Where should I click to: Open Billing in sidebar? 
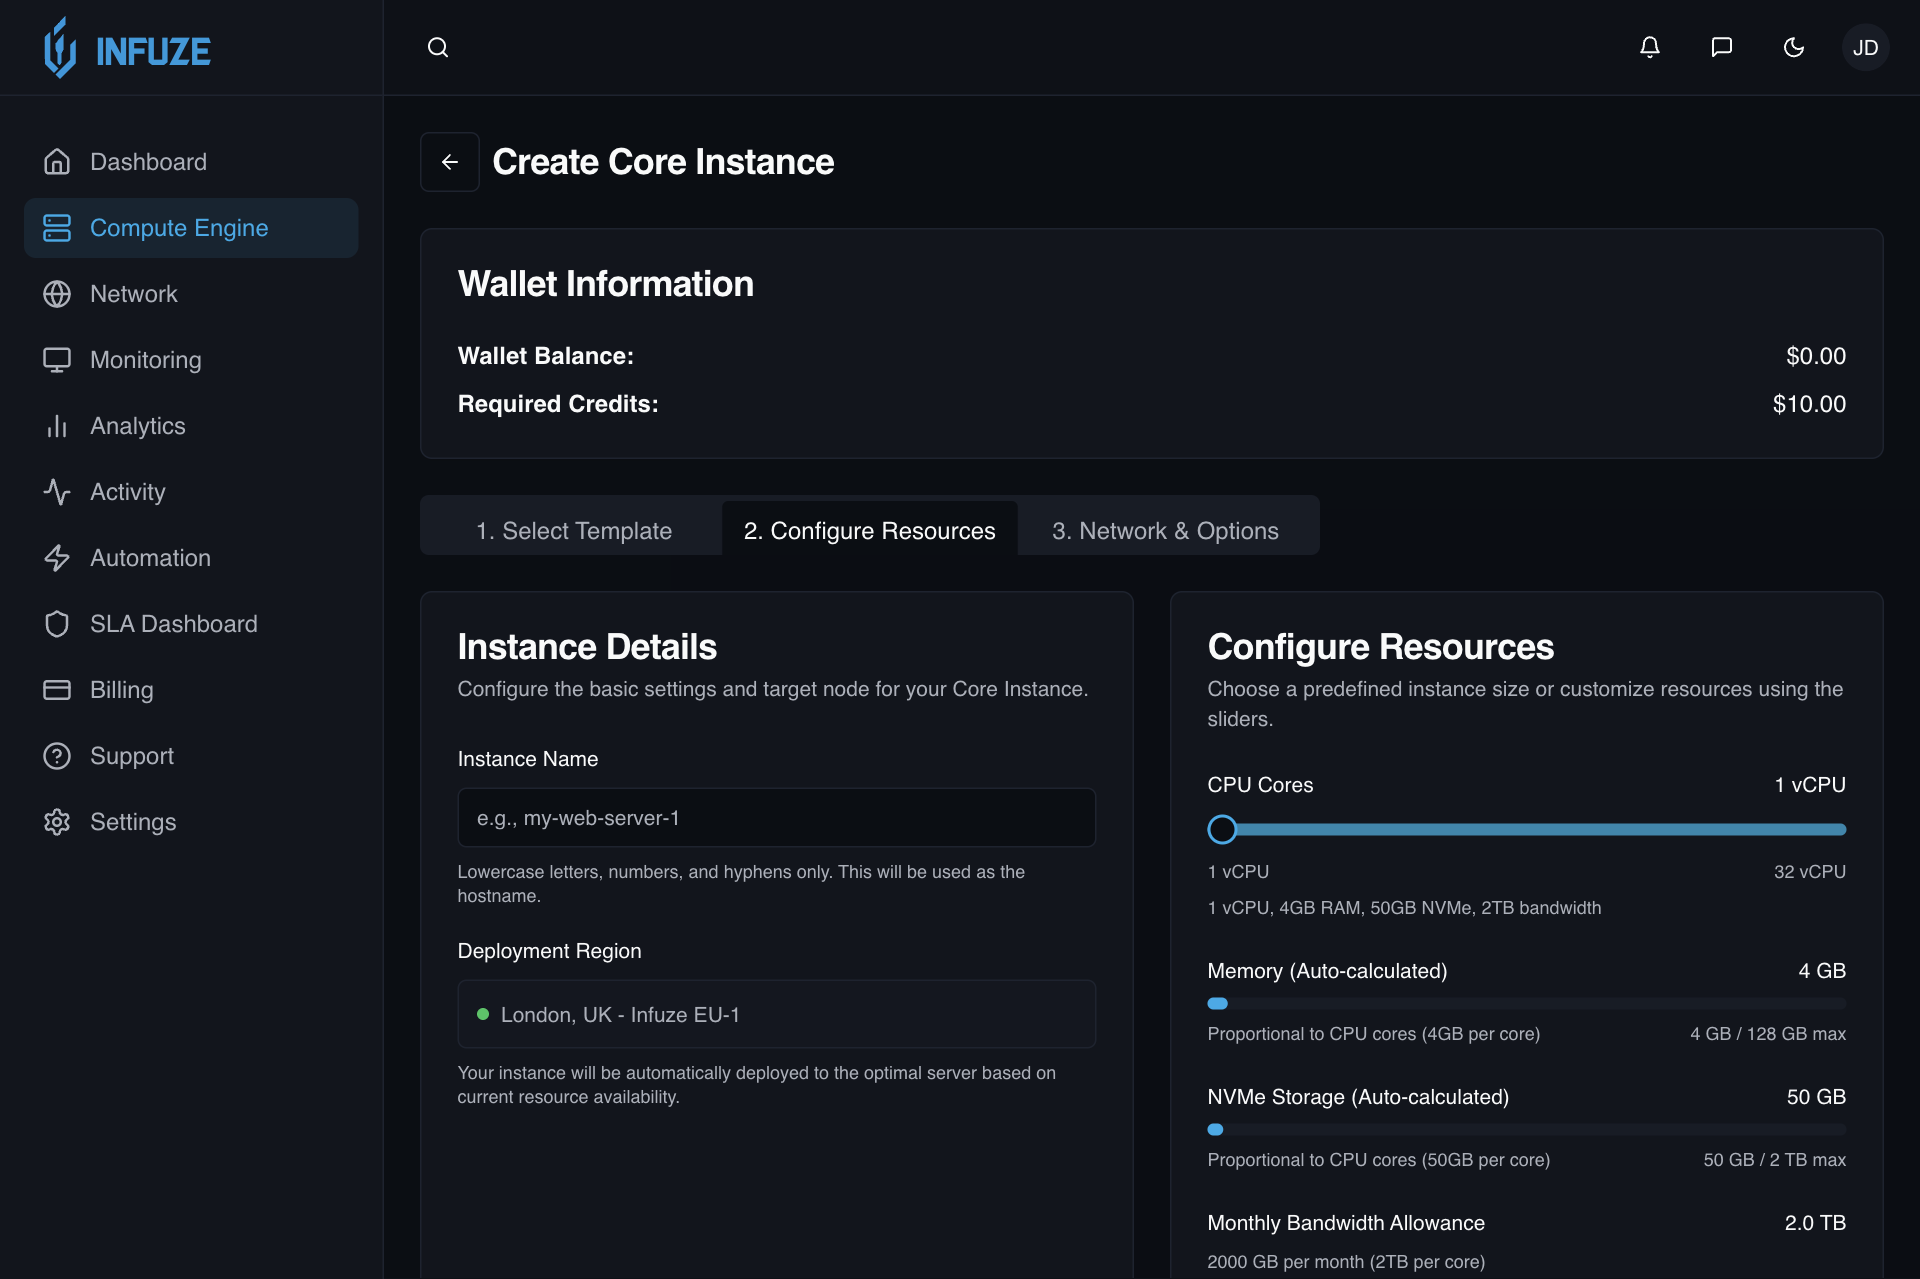pyautogui.click(x=191, y=690)
